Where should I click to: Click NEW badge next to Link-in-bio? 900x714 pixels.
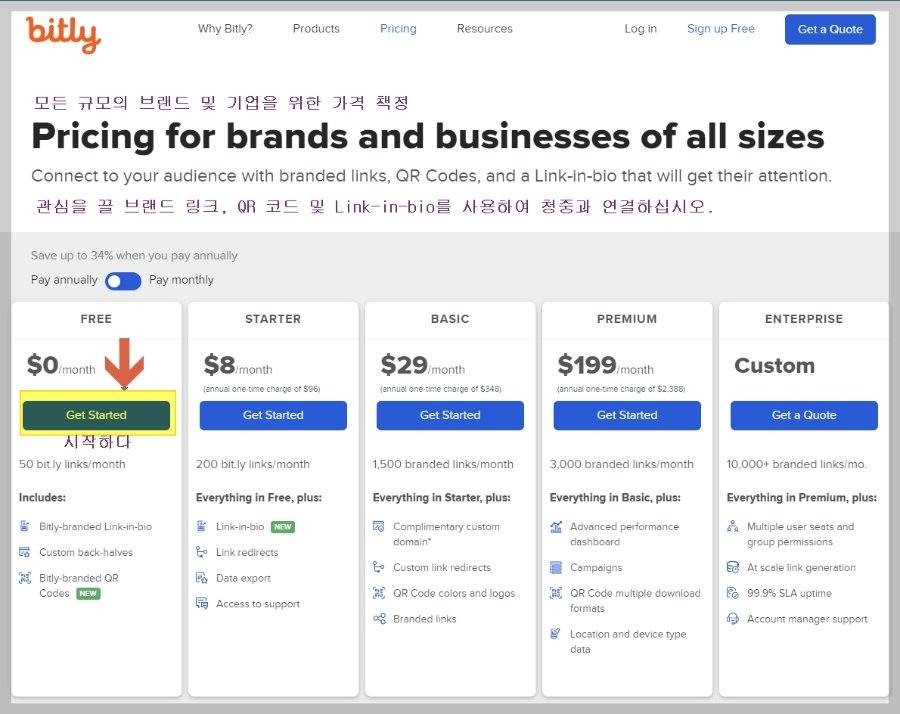pos(282,527)
